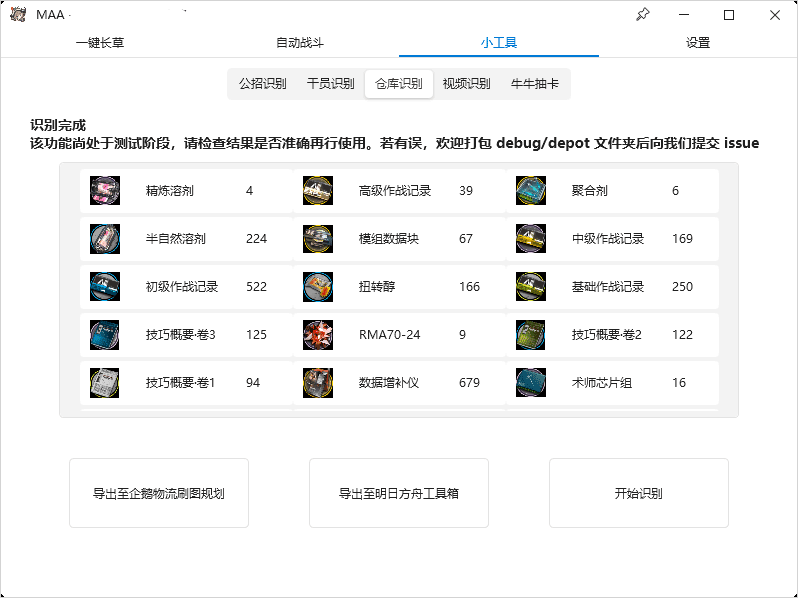Click 导出至企鹅物流刷图规划 button
This screenshot has width=798, height=598.
[x=159, y=493]
